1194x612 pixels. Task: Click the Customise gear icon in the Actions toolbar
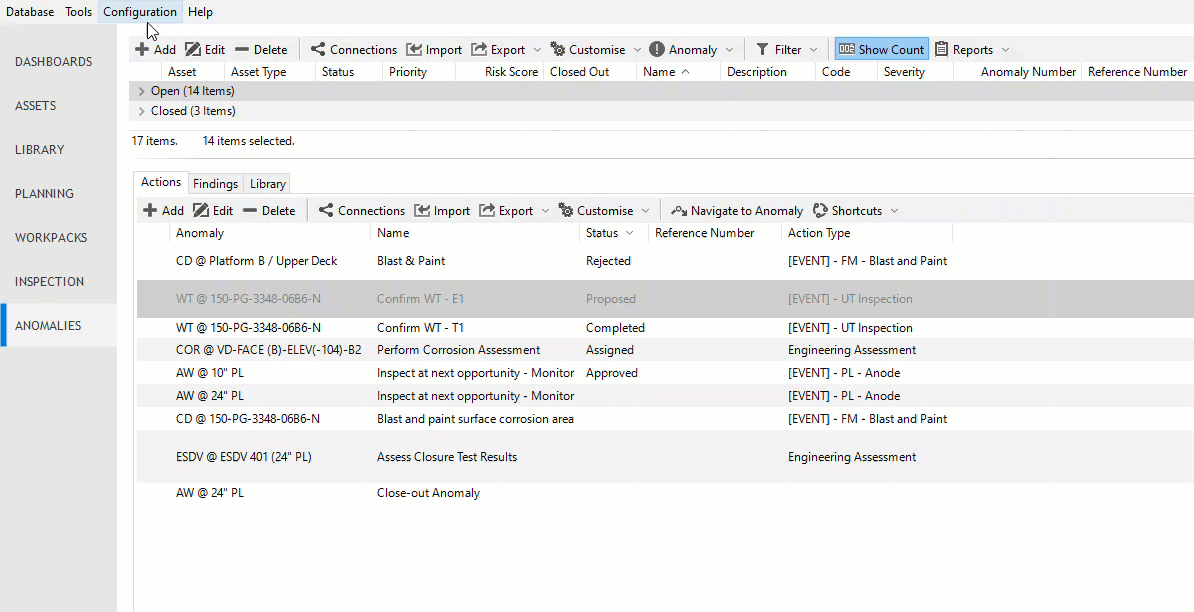[x=566, y=211]
